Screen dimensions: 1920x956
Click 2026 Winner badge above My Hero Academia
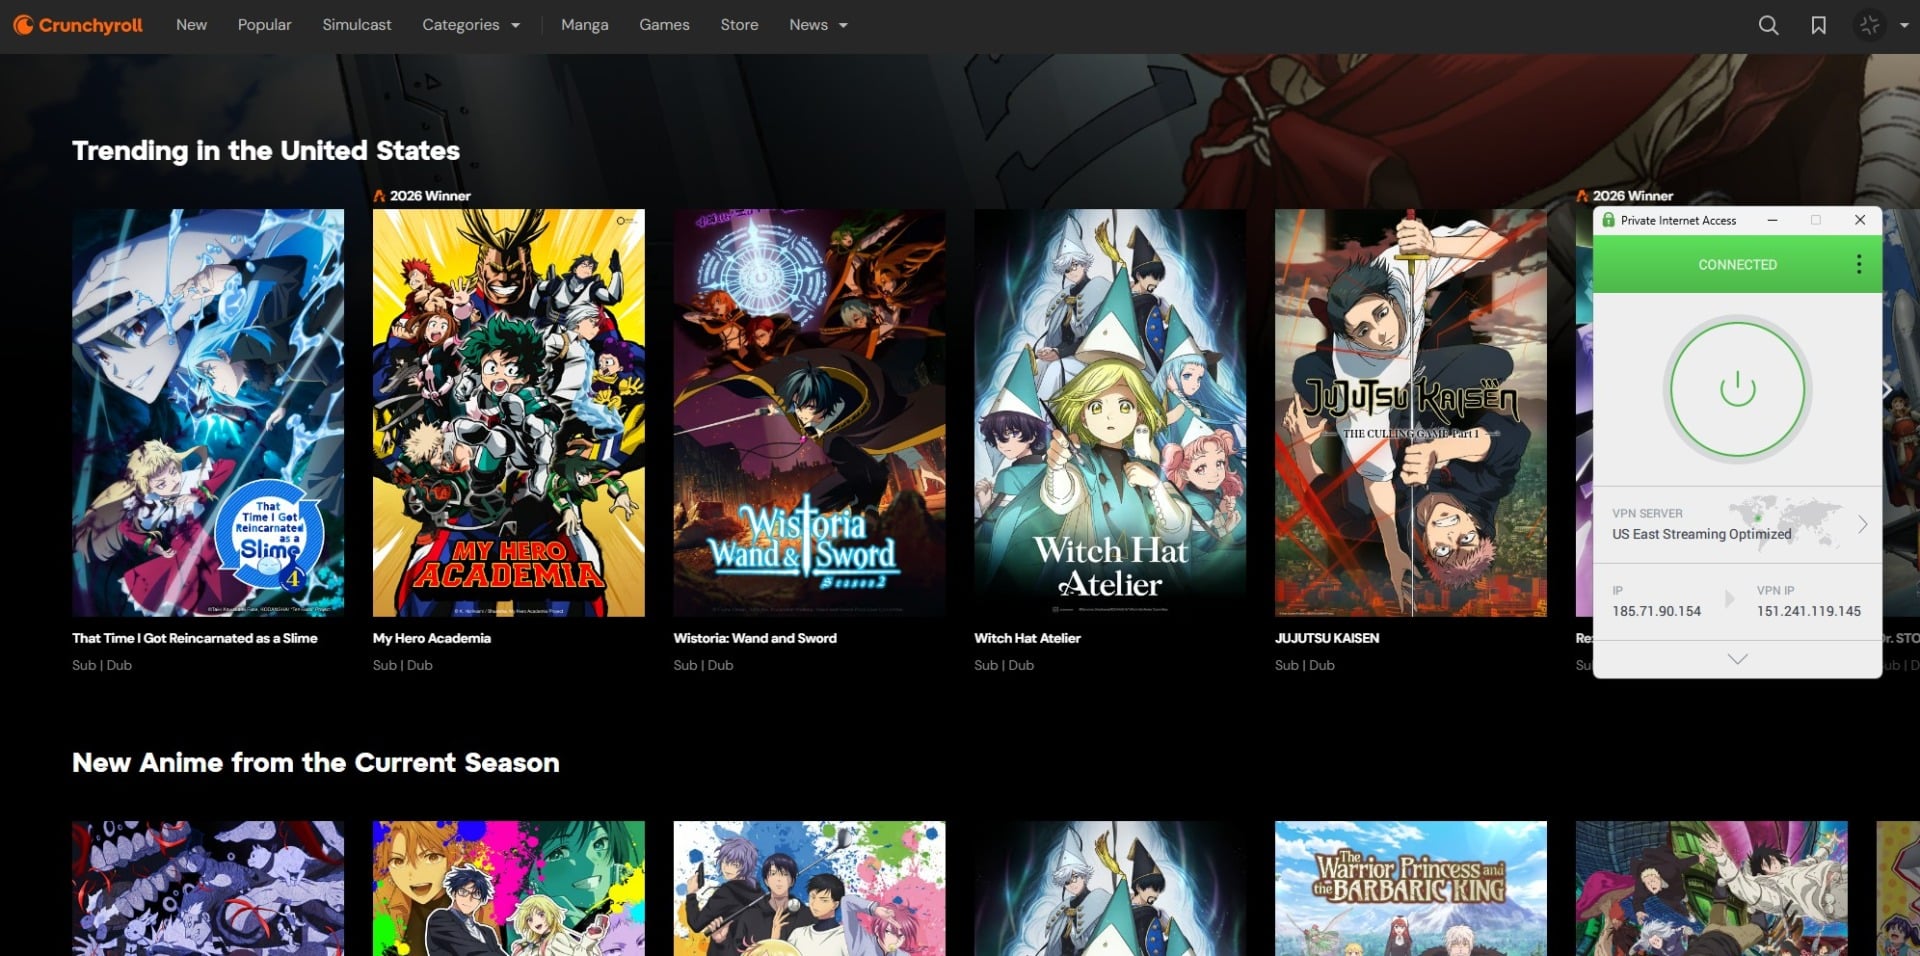pos(422,196)
